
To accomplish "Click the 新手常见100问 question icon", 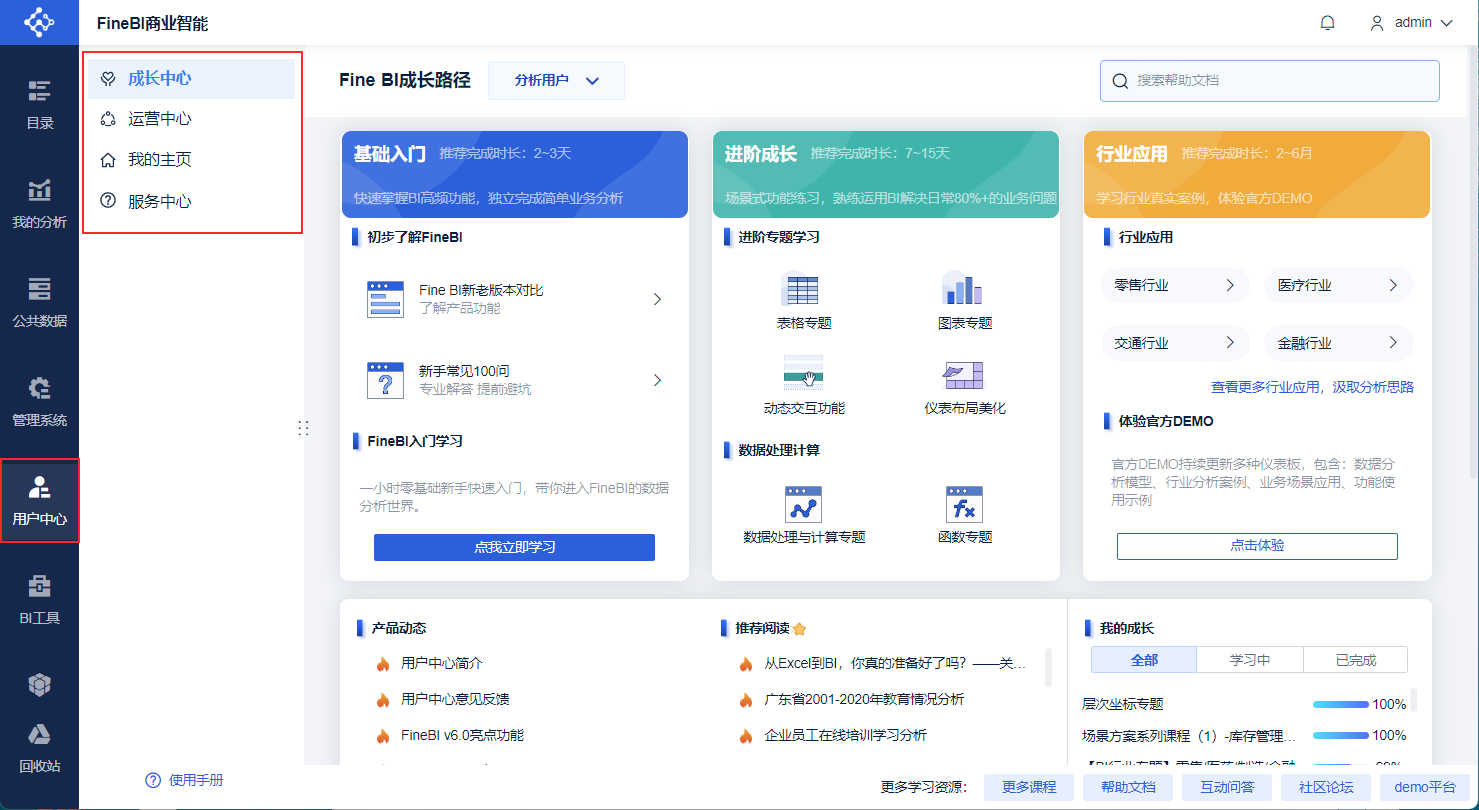I will (x=385, y=380).
